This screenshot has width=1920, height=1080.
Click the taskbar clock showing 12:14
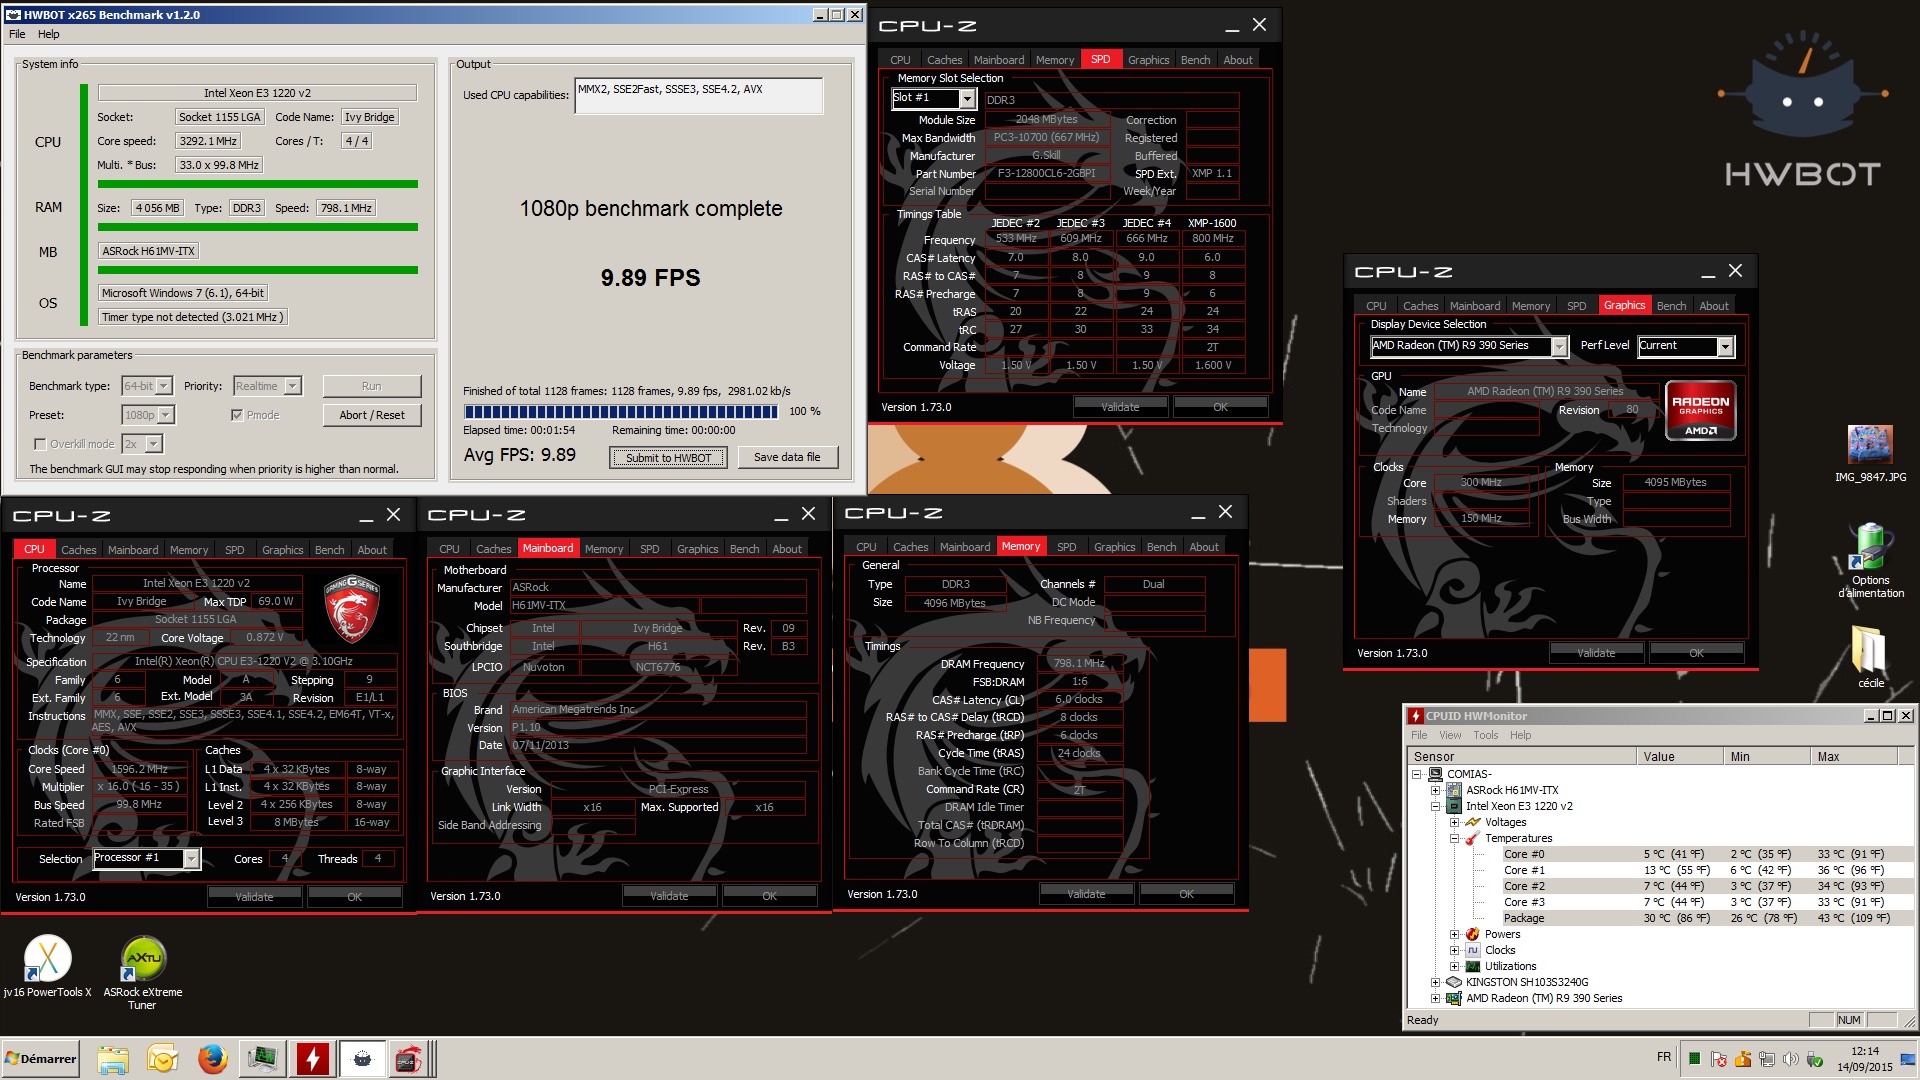pyautogui.click(x=1864, y=1059)
